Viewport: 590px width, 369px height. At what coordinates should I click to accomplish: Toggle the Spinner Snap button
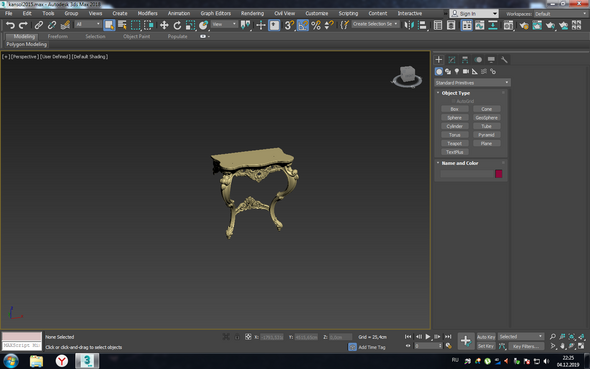(x=329, y=25)
